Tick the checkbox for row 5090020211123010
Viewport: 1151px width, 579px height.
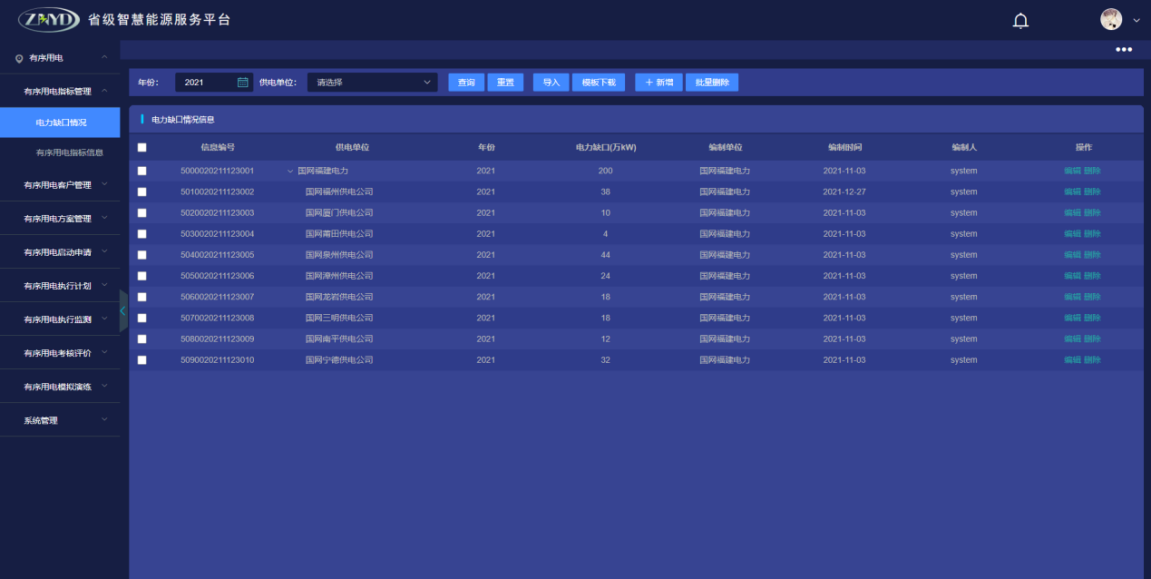142,360
